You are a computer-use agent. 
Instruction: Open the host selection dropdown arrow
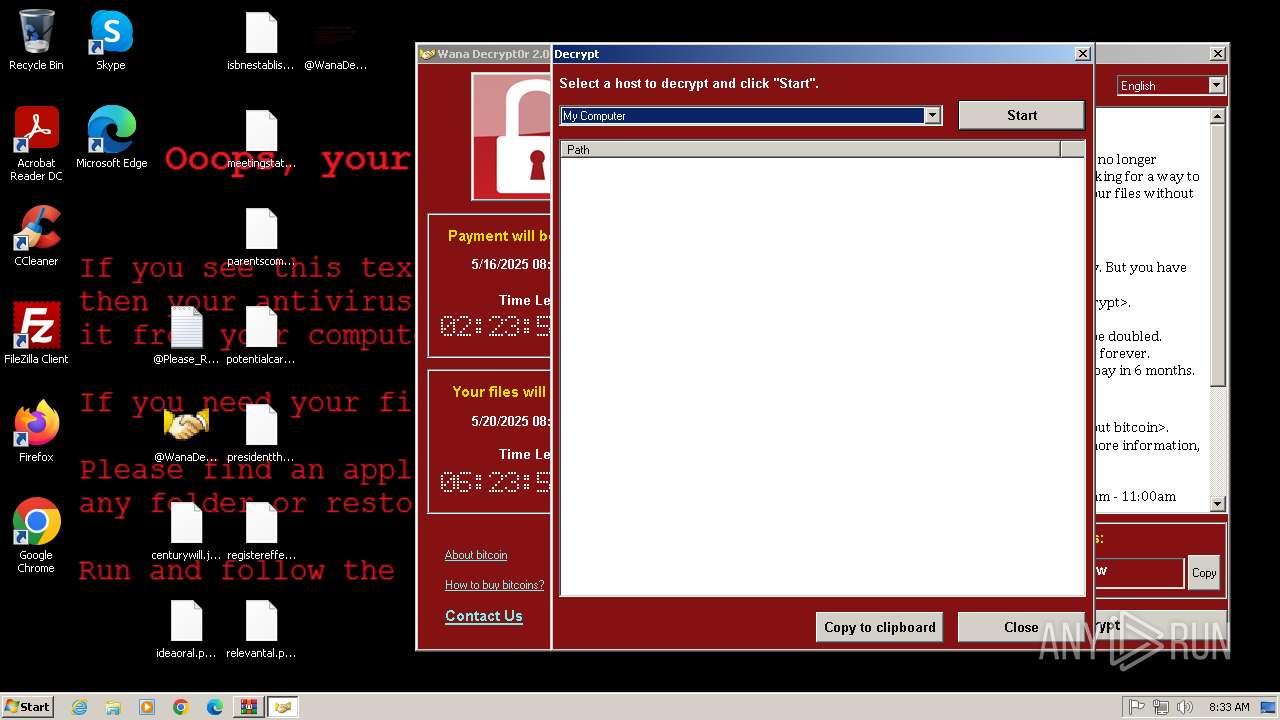pyautogui.click(x=932, y=115)
